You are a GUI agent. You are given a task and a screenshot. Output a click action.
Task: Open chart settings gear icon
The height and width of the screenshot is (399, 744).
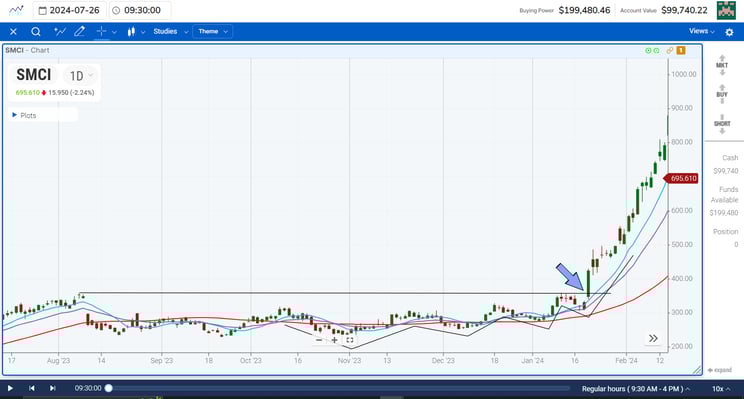[x=729, y=32]
